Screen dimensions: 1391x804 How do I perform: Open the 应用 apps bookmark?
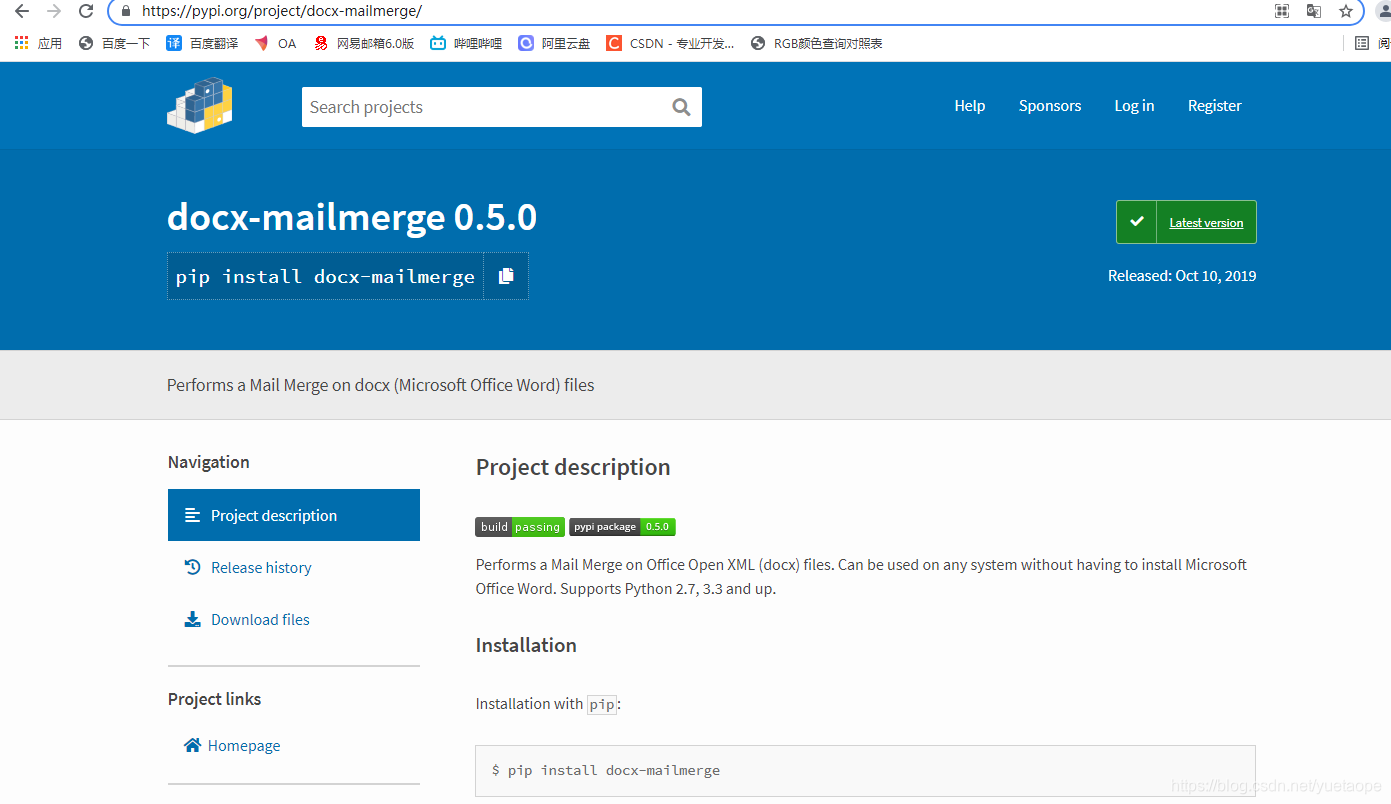click(x=38, y=43)
